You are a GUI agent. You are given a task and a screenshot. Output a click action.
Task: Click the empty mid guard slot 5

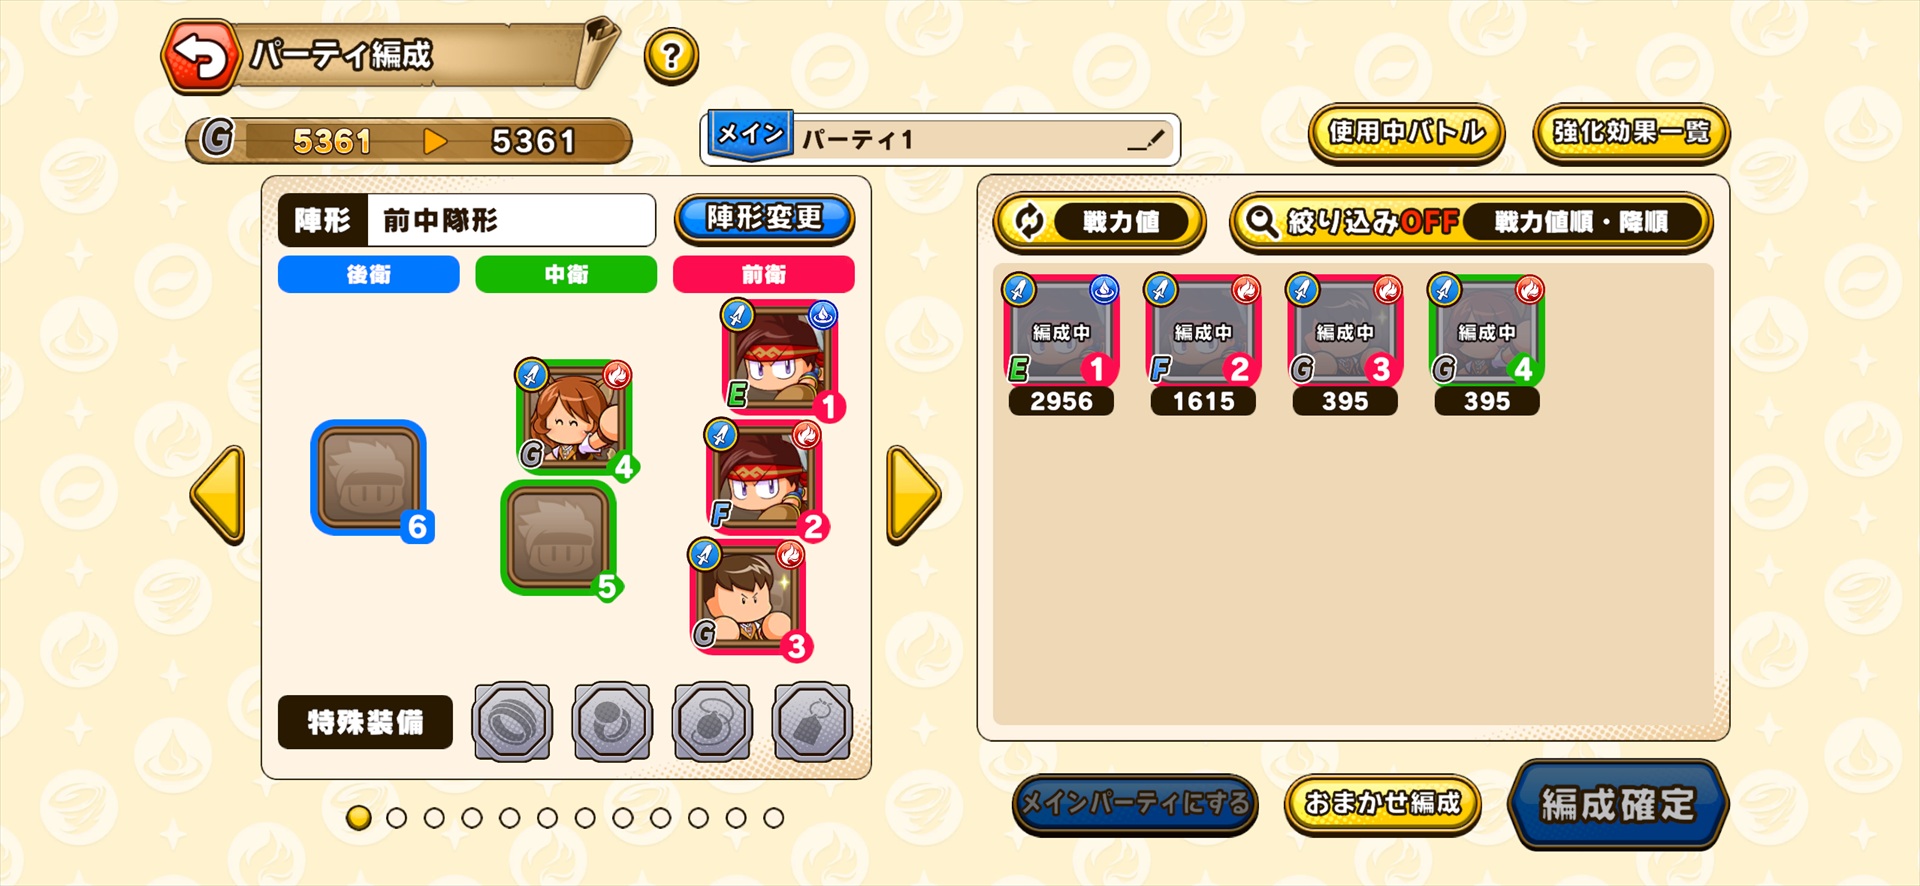(559, 539)
